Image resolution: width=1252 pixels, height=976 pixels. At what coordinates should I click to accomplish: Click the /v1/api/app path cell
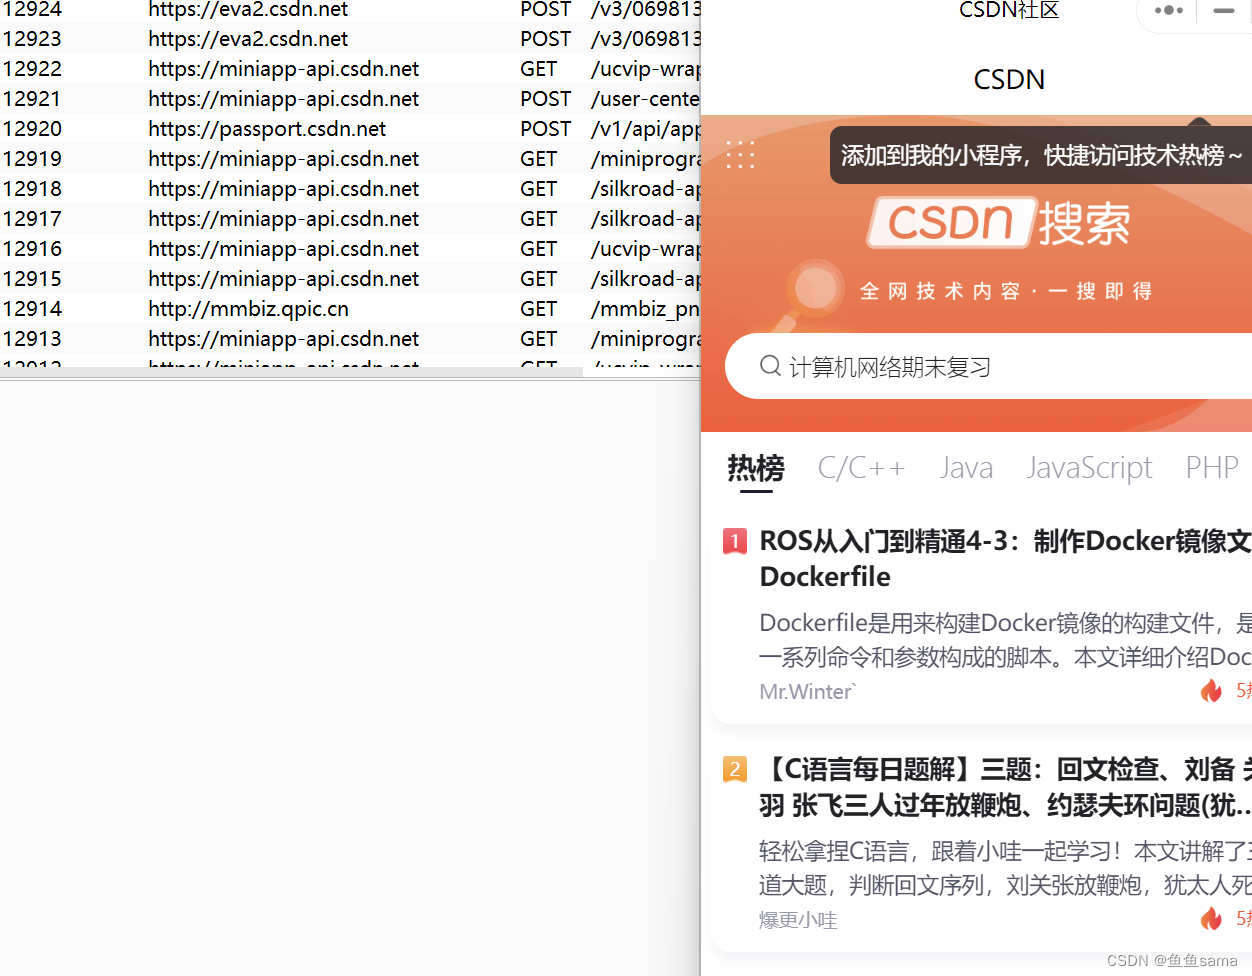tap(646, 129)
